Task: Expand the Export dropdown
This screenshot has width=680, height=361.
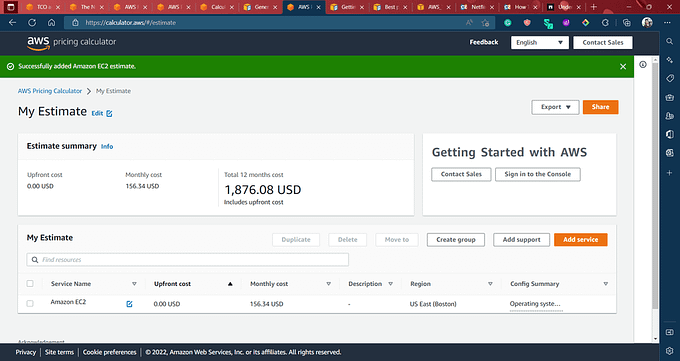Action: tap(555, 107)
